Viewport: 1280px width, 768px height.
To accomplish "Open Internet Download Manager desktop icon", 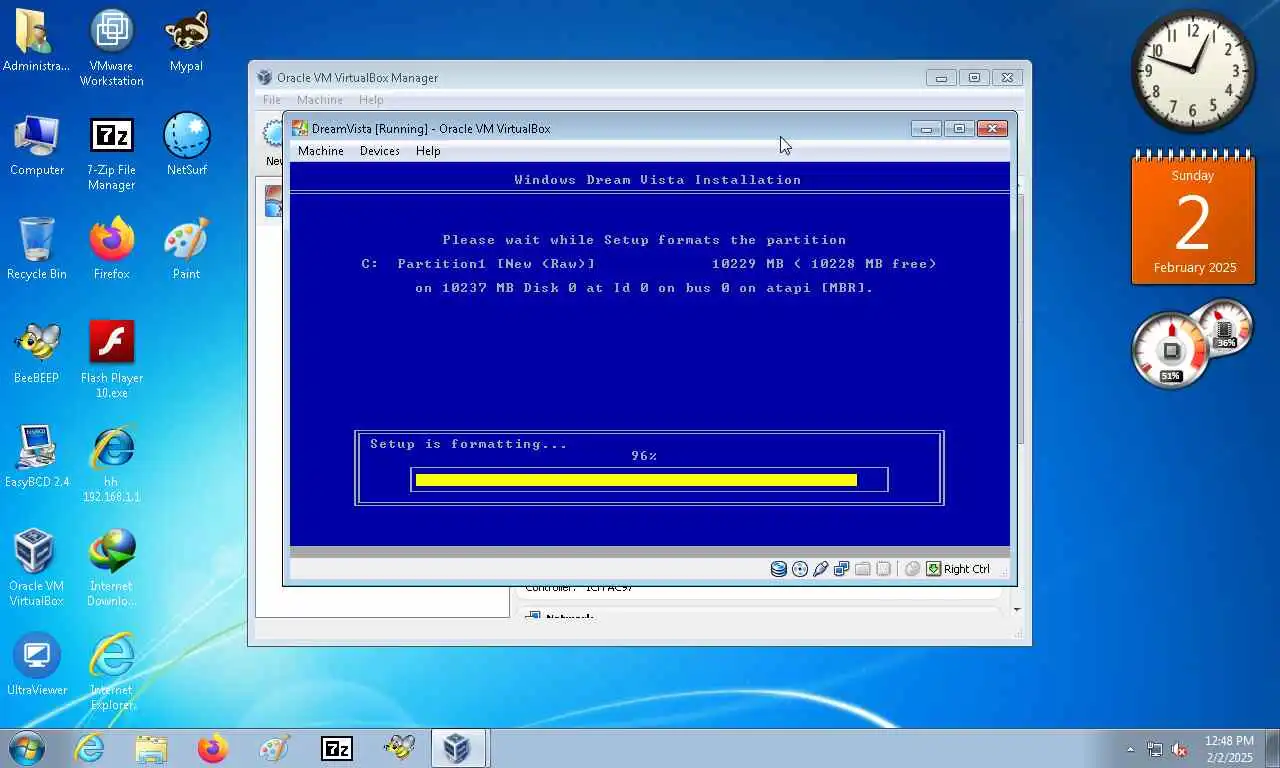I will pyautogui.click(x=112, y=568).
